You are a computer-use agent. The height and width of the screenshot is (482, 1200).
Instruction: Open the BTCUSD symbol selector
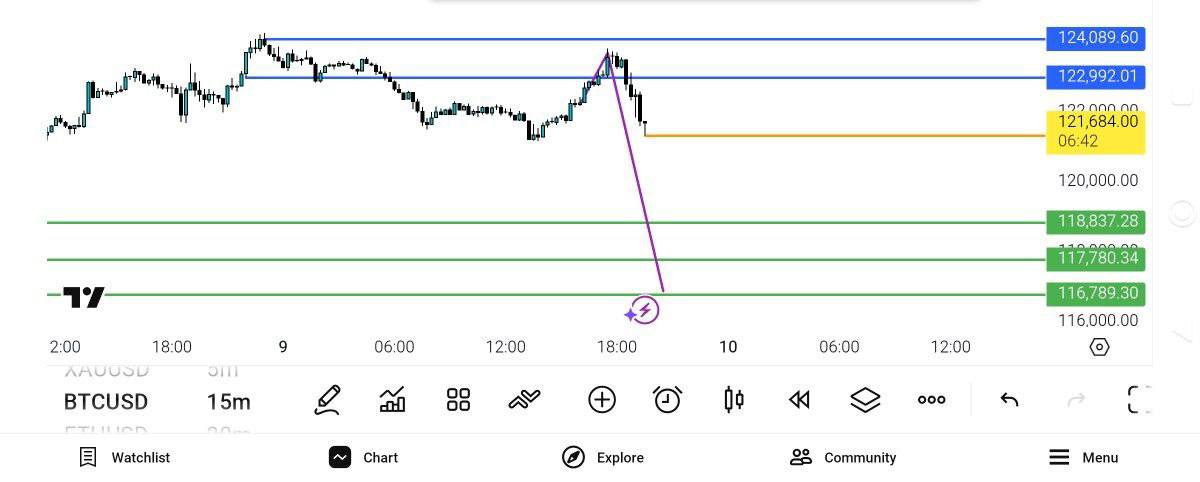click(x=106, y=402)
